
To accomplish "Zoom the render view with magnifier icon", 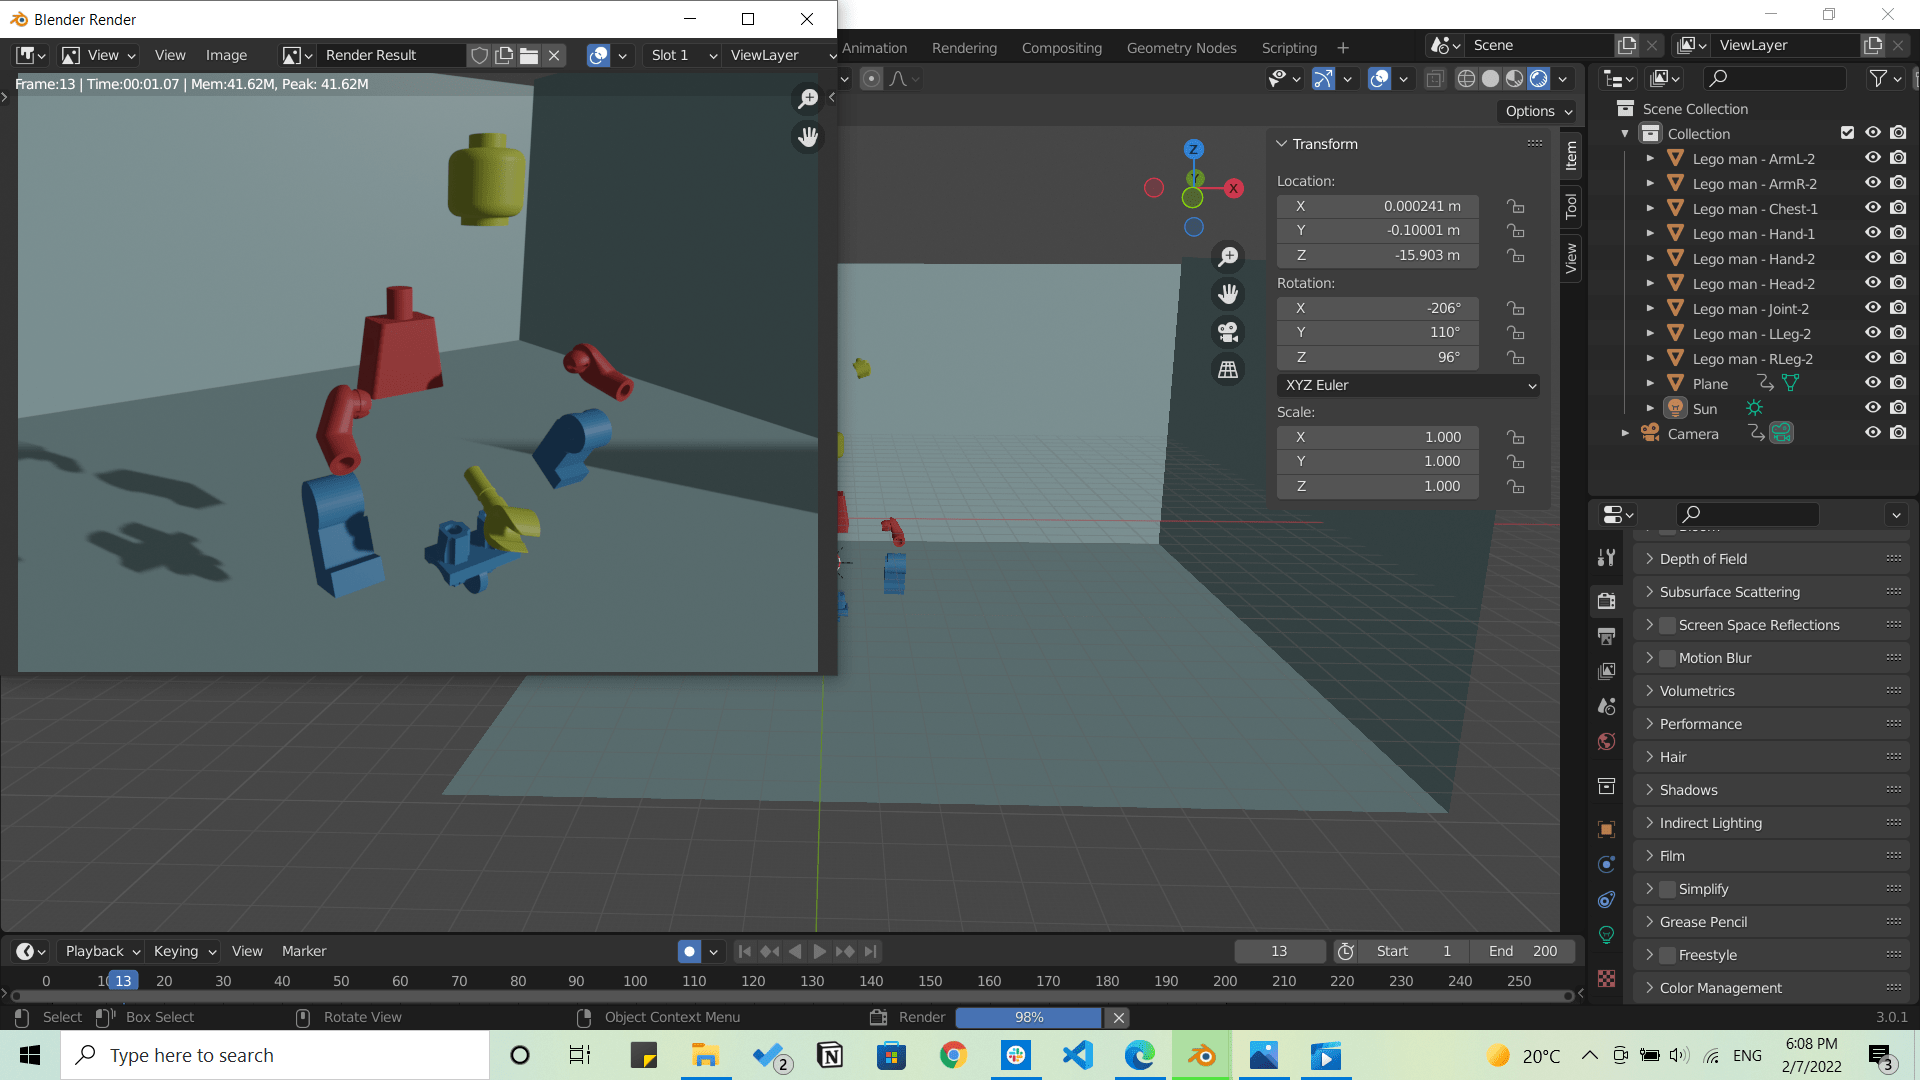I will coord(807,98).
